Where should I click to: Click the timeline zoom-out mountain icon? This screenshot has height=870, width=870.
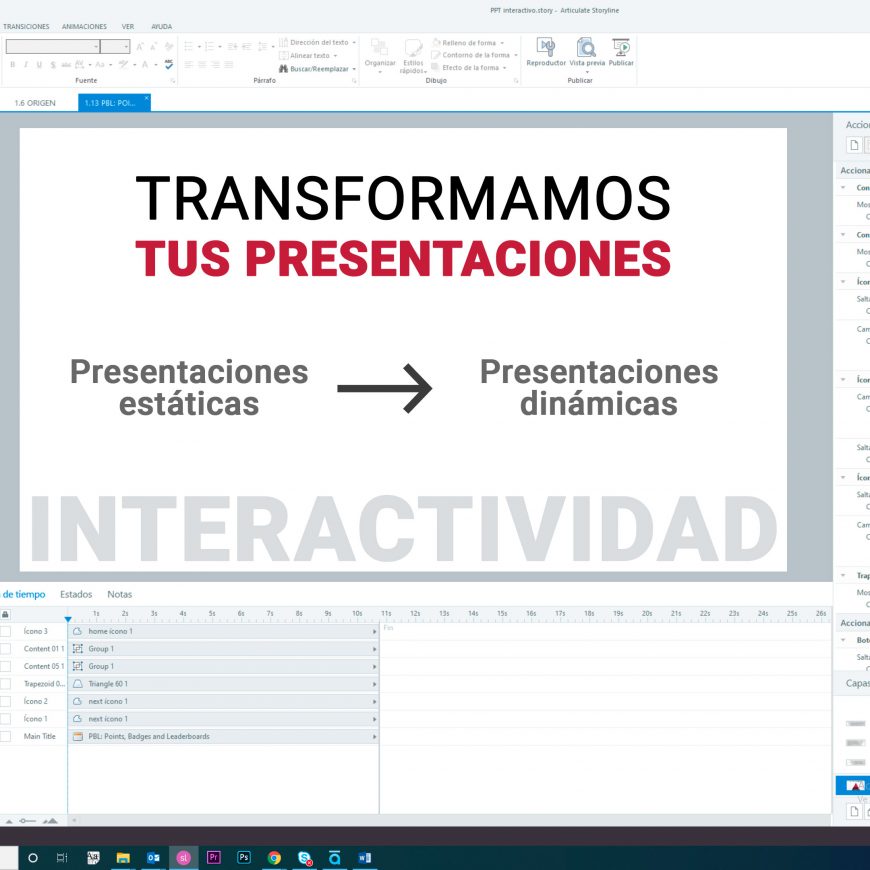click(x=9, y=821)
